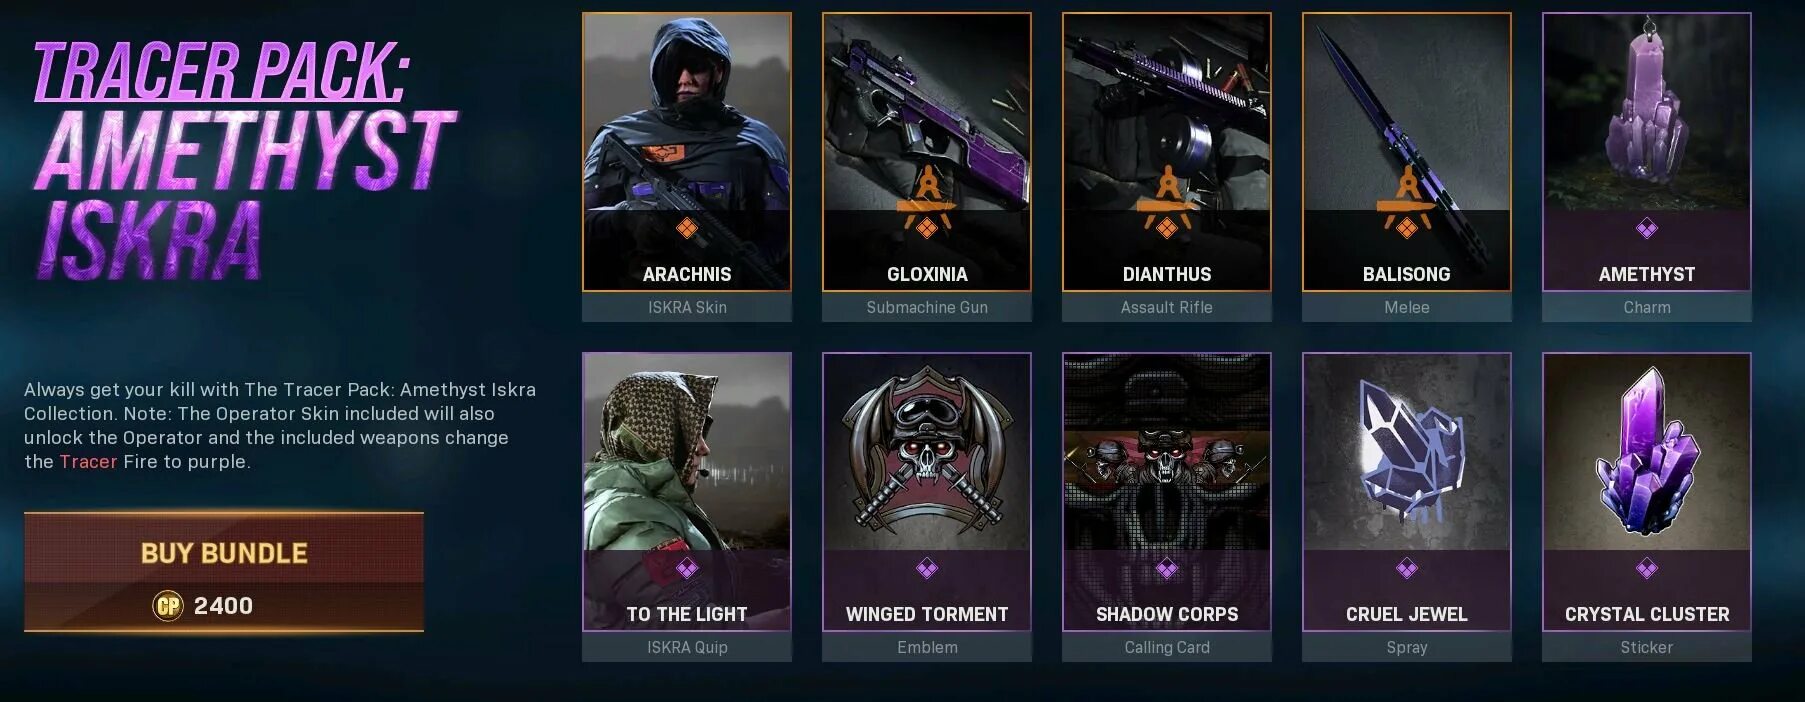This screenshot has height=702, width=1805.
Task: Select the Winged Torment Emblem
Action: 927,507
